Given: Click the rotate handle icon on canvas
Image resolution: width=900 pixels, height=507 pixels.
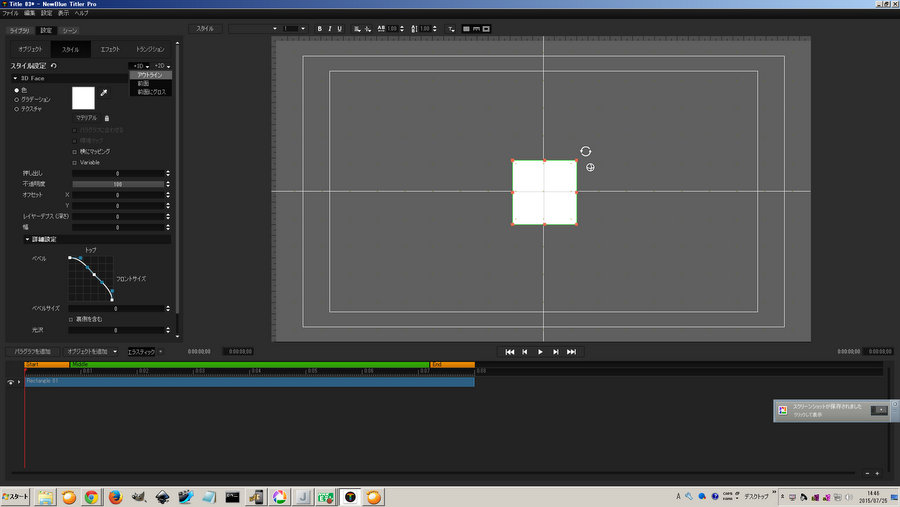Looking at the screenshot, I should pos(585,151).
